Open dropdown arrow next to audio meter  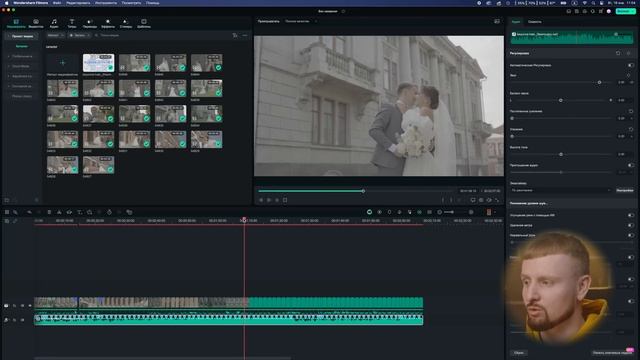[x=495, y=212]
